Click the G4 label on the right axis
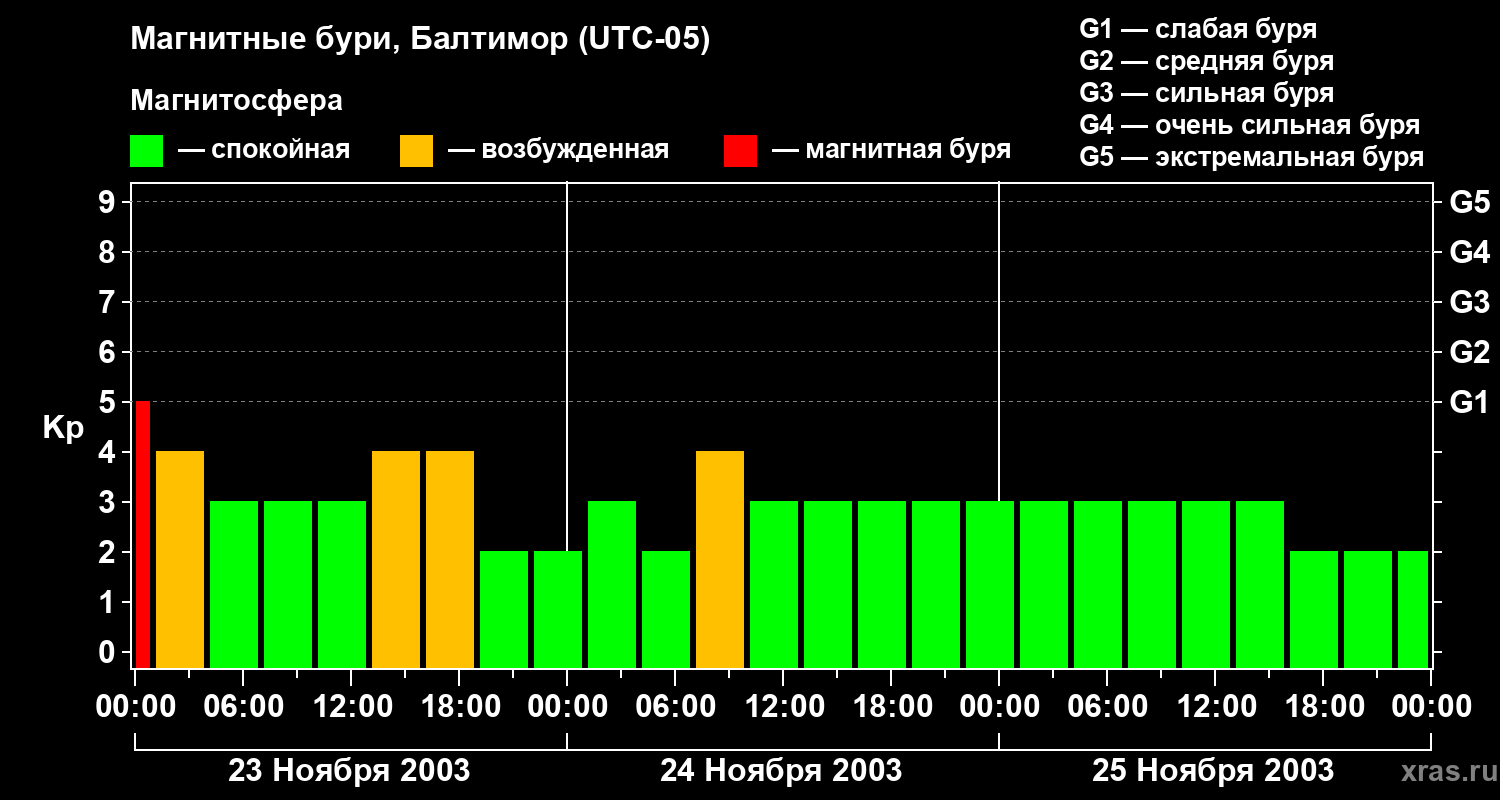 (x=1470, y=252)
